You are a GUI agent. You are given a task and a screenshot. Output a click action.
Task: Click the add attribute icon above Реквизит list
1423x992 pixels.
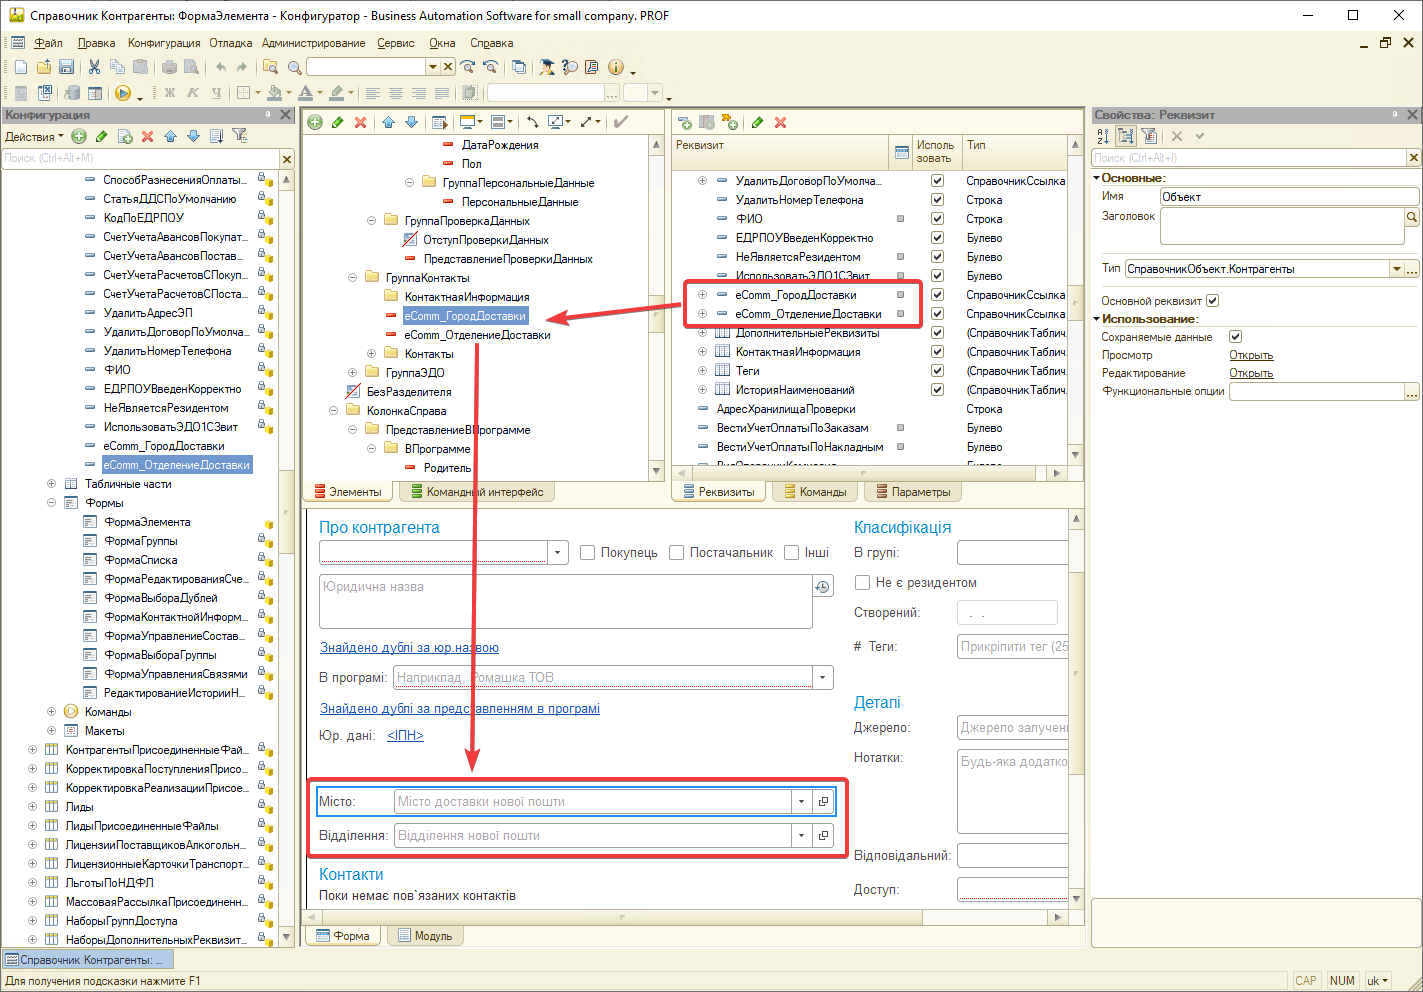(x=685, y=122)
